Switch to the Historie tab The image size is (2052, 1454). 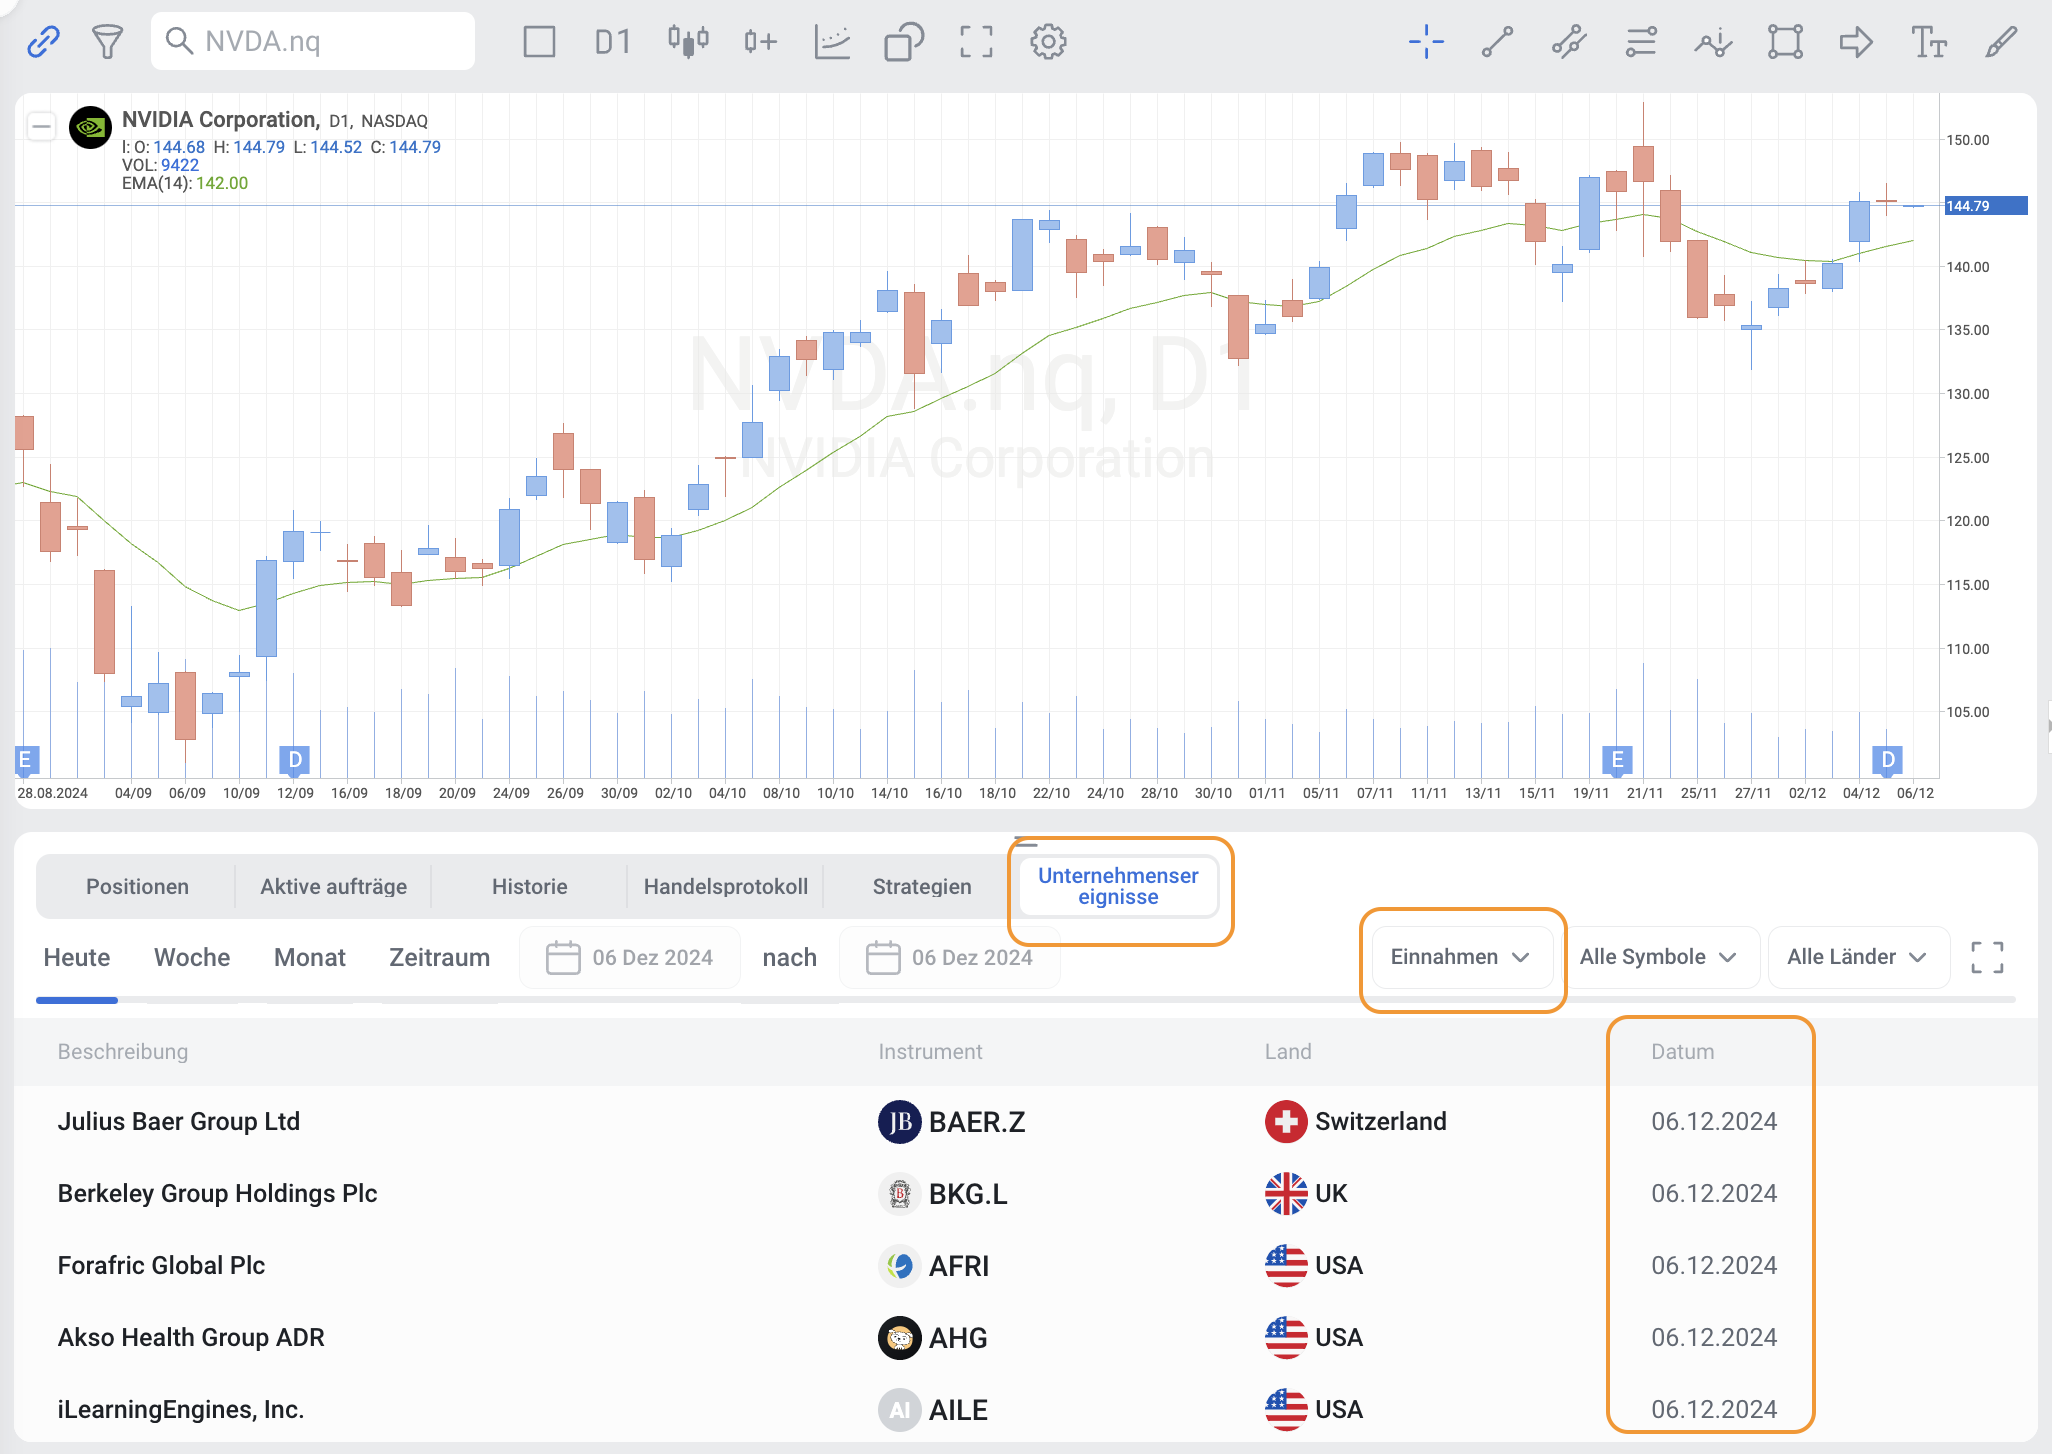[529, 887]
